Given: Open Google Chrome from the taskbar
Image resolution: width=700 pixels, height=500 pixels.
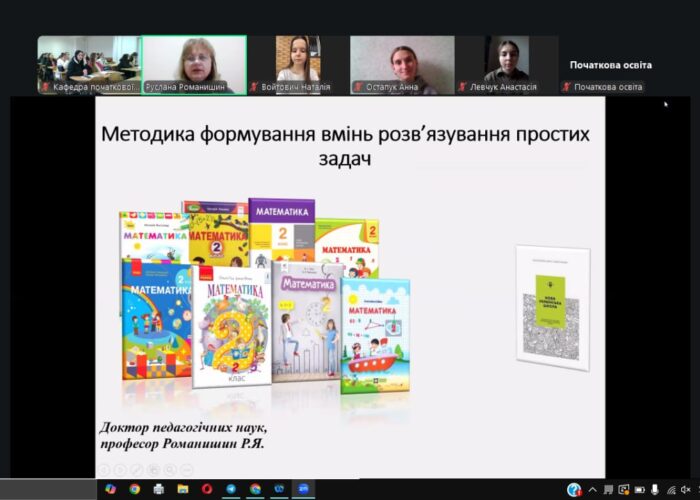Looking at the screenshot, I should (134, 489).
